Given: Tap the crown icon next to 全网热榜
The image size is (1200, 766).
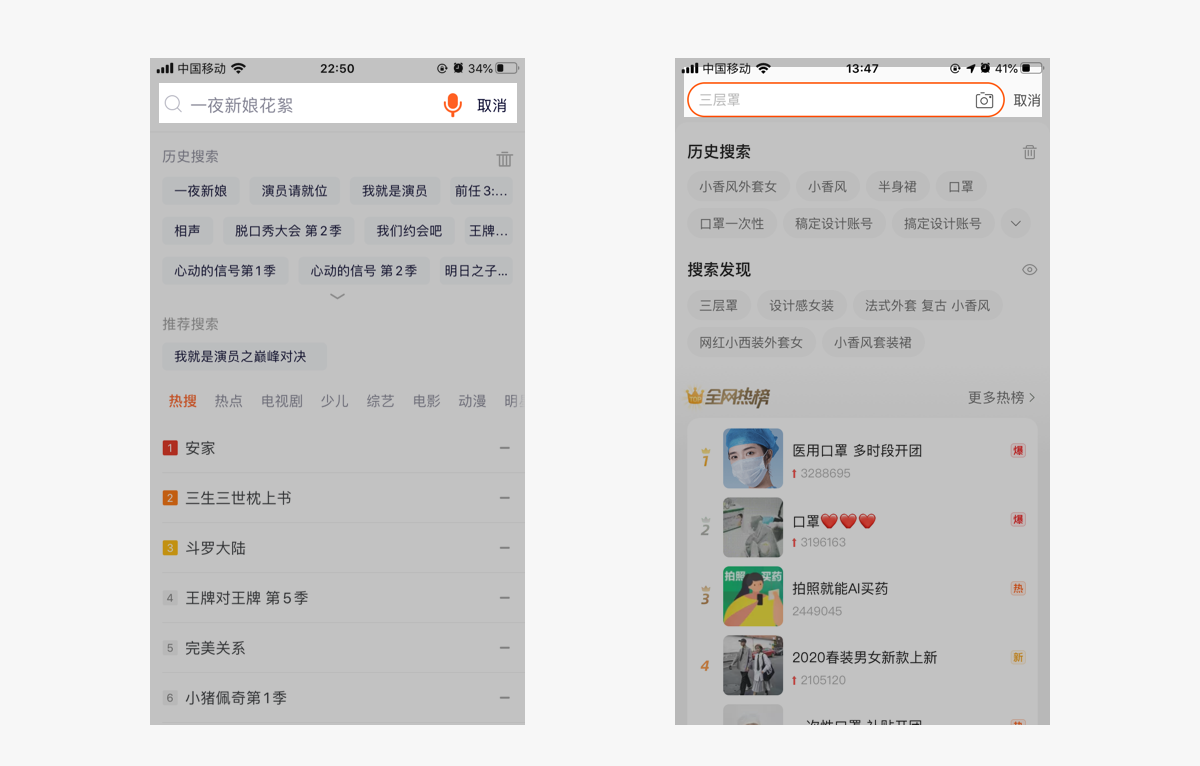Looking at the screenshot, I should 695,397.
